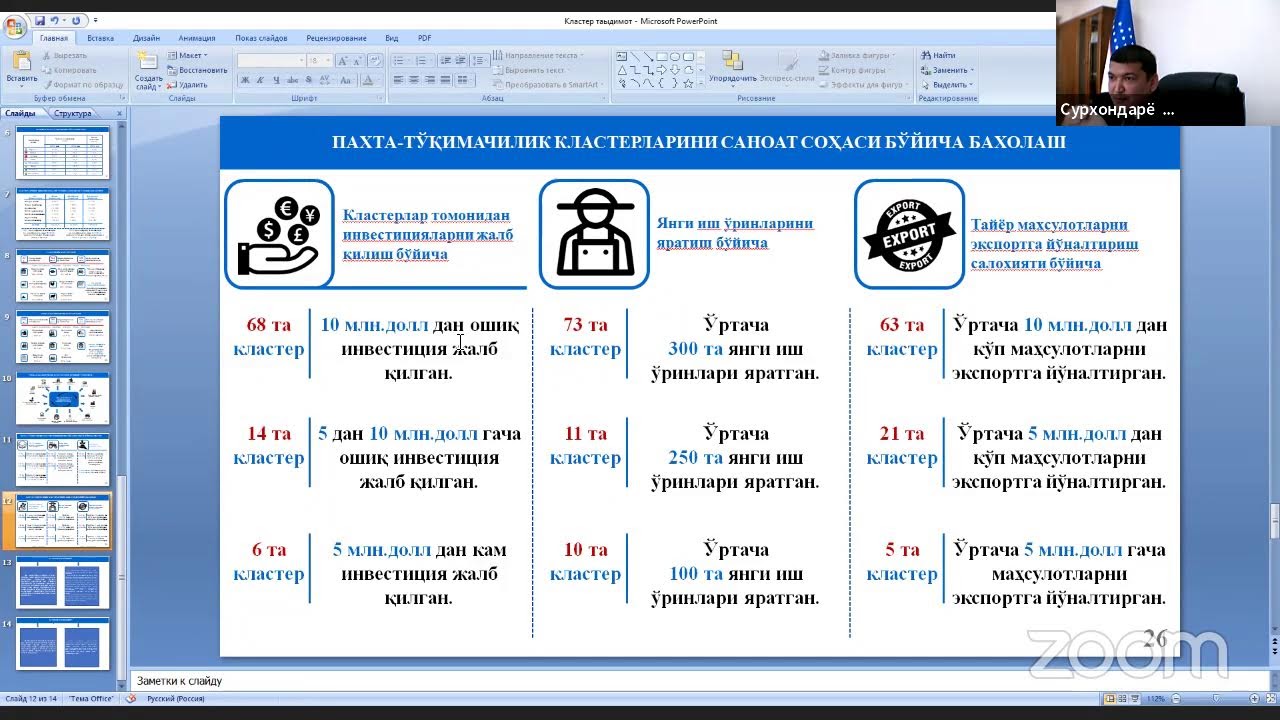Undo the last action in Quick Access

54,20
